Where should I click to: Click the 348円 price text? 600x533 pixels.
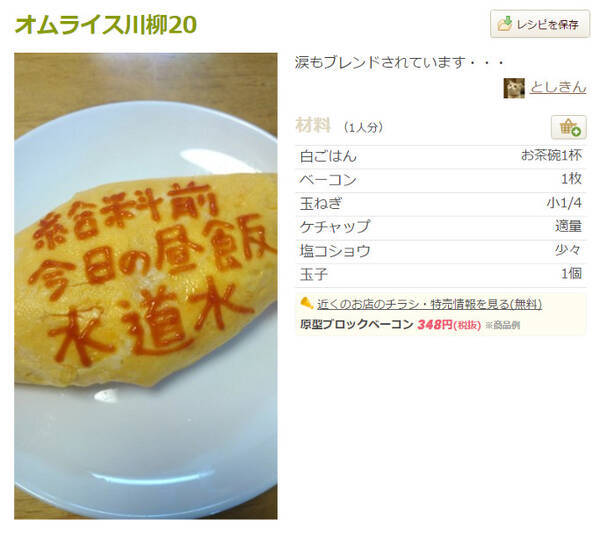pos(435,325)
